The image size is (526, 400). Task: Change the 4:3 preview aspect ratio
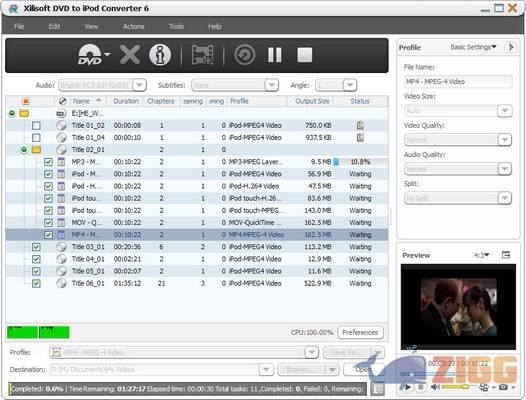(481, 255)
